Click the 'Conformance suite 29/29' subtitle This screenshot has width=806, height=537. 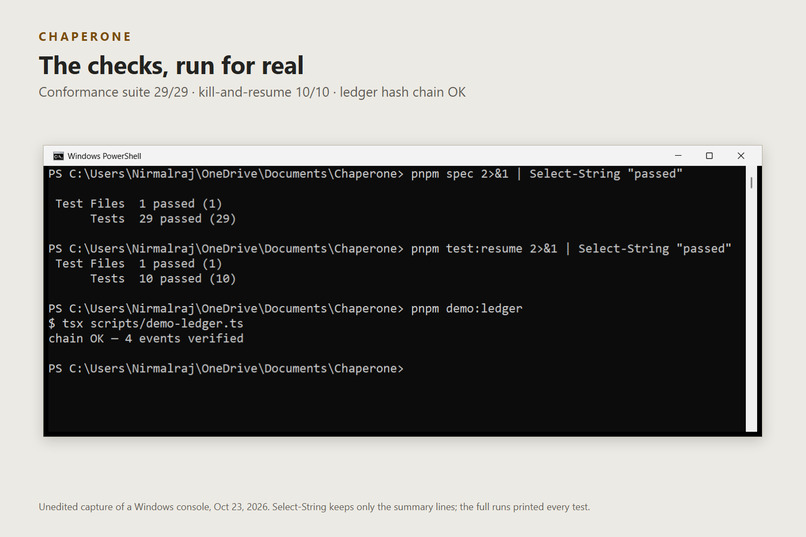point(252,92)
